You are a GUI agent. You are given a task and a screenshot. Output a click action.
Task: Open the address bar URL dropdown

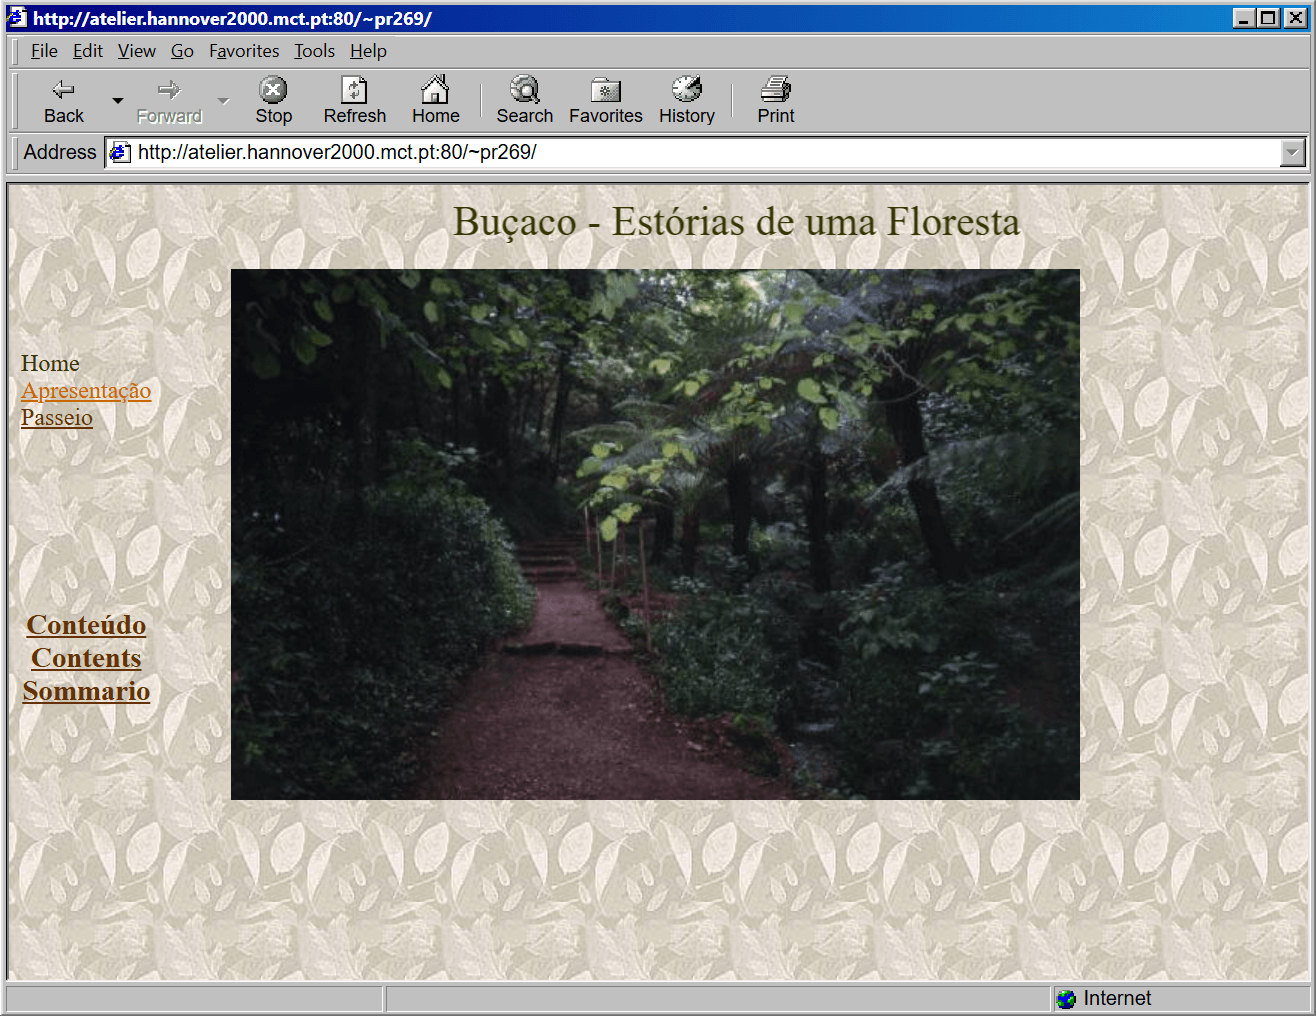(1292, 153)
